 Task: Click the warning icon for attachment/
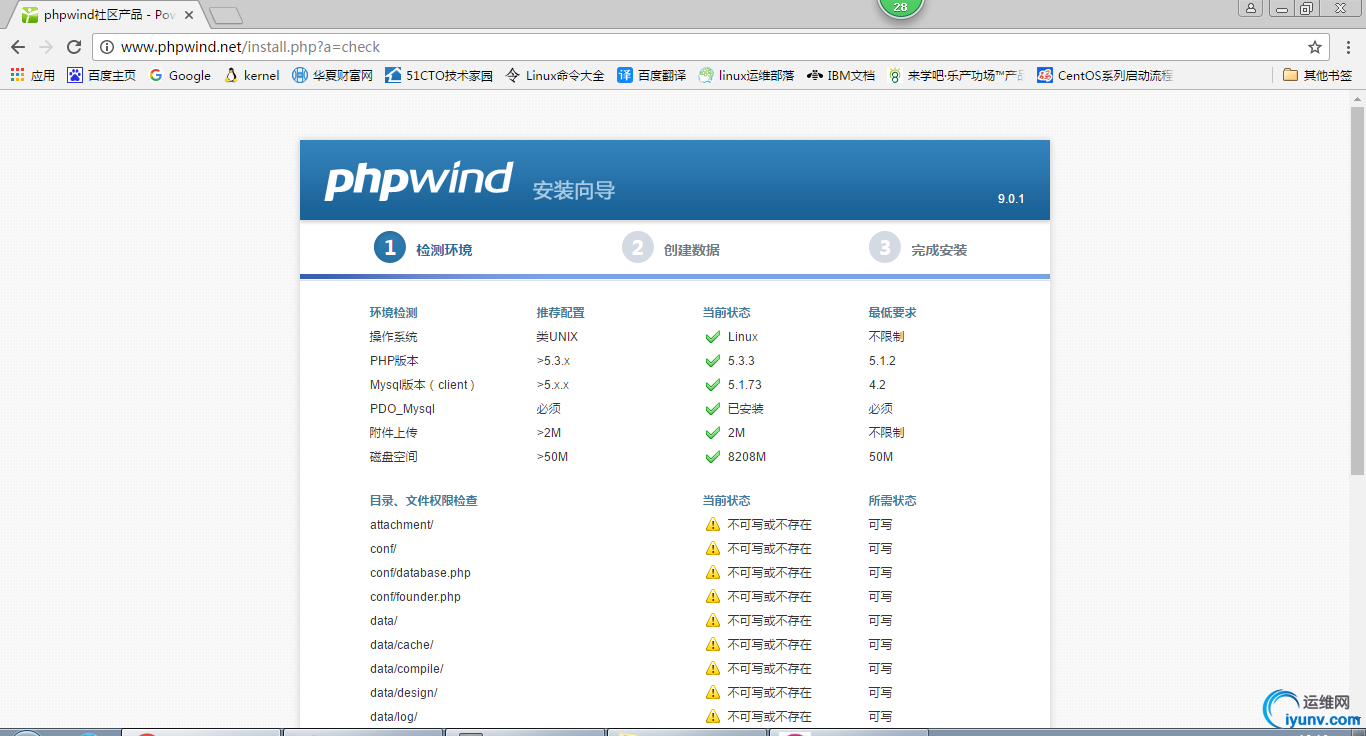[x=713, y=524]
